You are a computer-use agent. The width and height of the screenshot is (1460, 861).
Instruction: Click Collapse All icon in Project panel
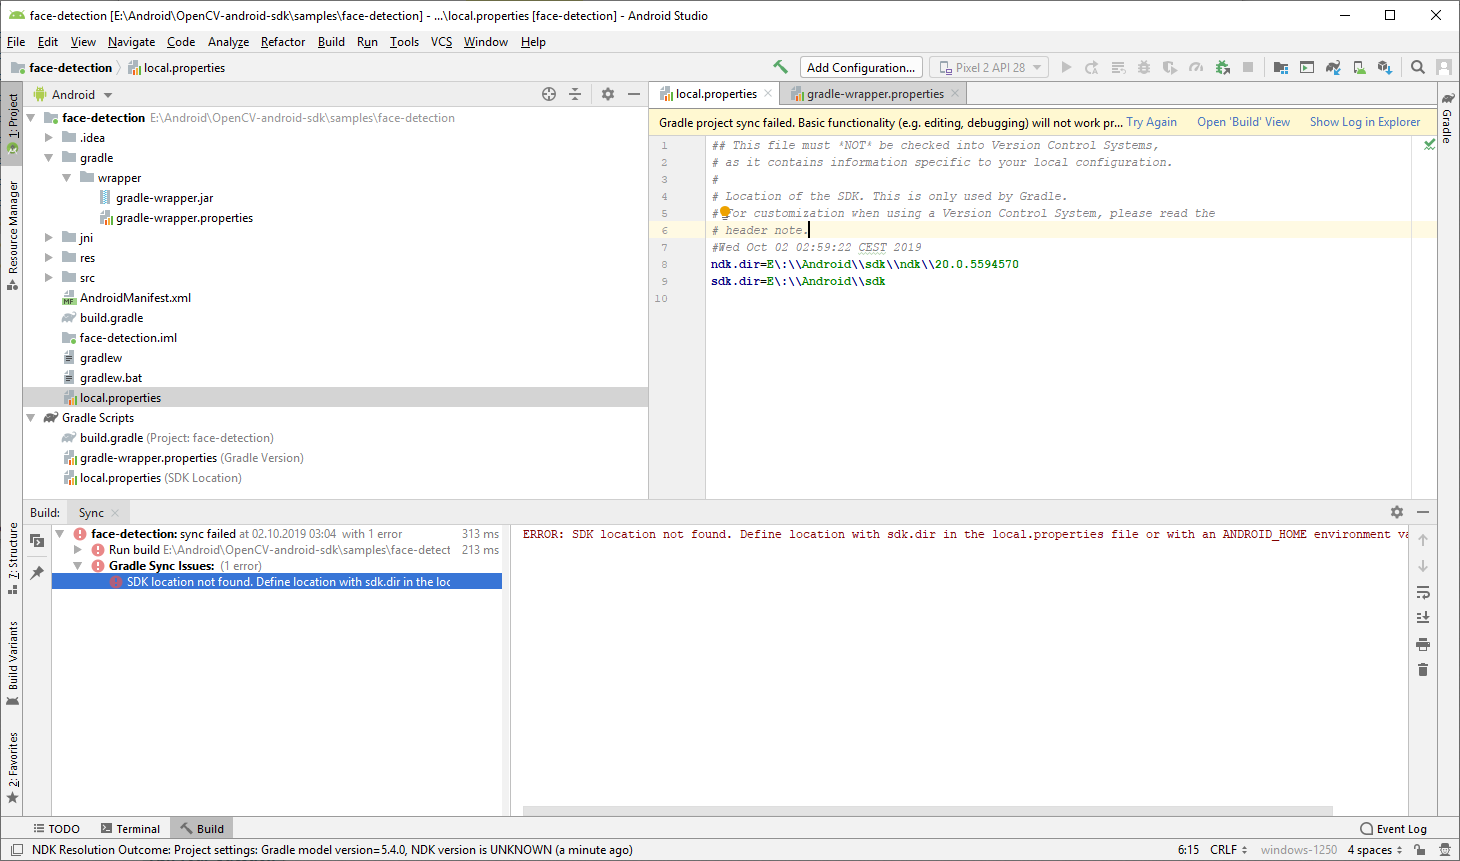[x=575, y=94]
